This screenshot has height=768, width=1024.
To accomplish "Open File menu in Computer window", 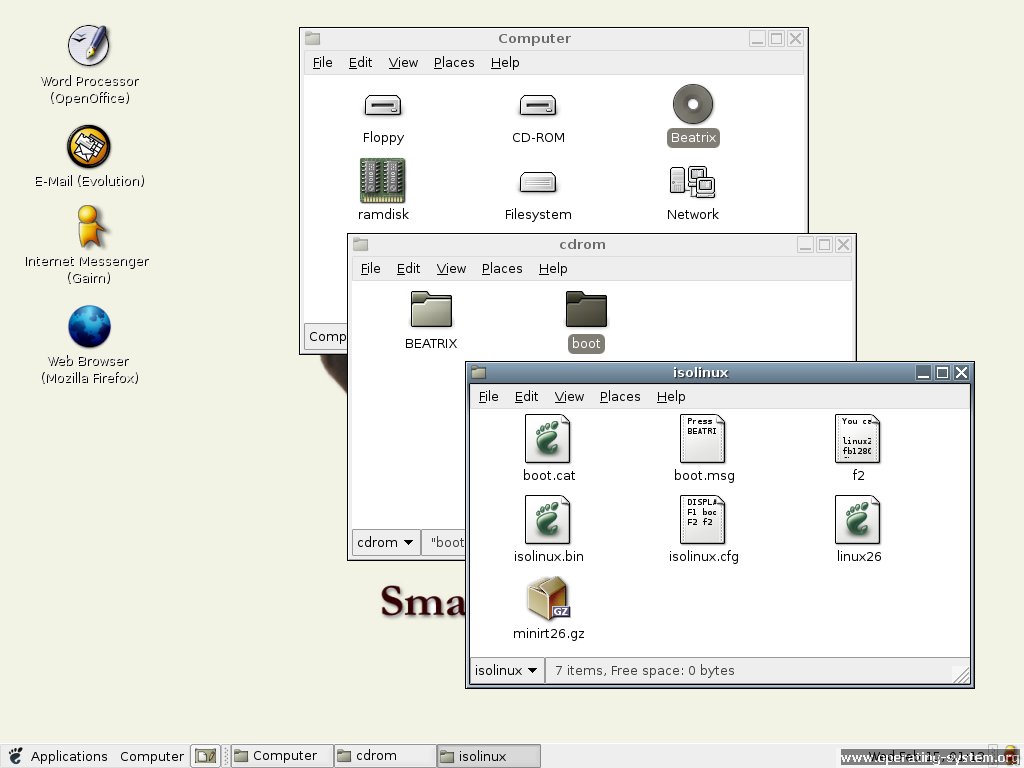I will coord(323,63).
